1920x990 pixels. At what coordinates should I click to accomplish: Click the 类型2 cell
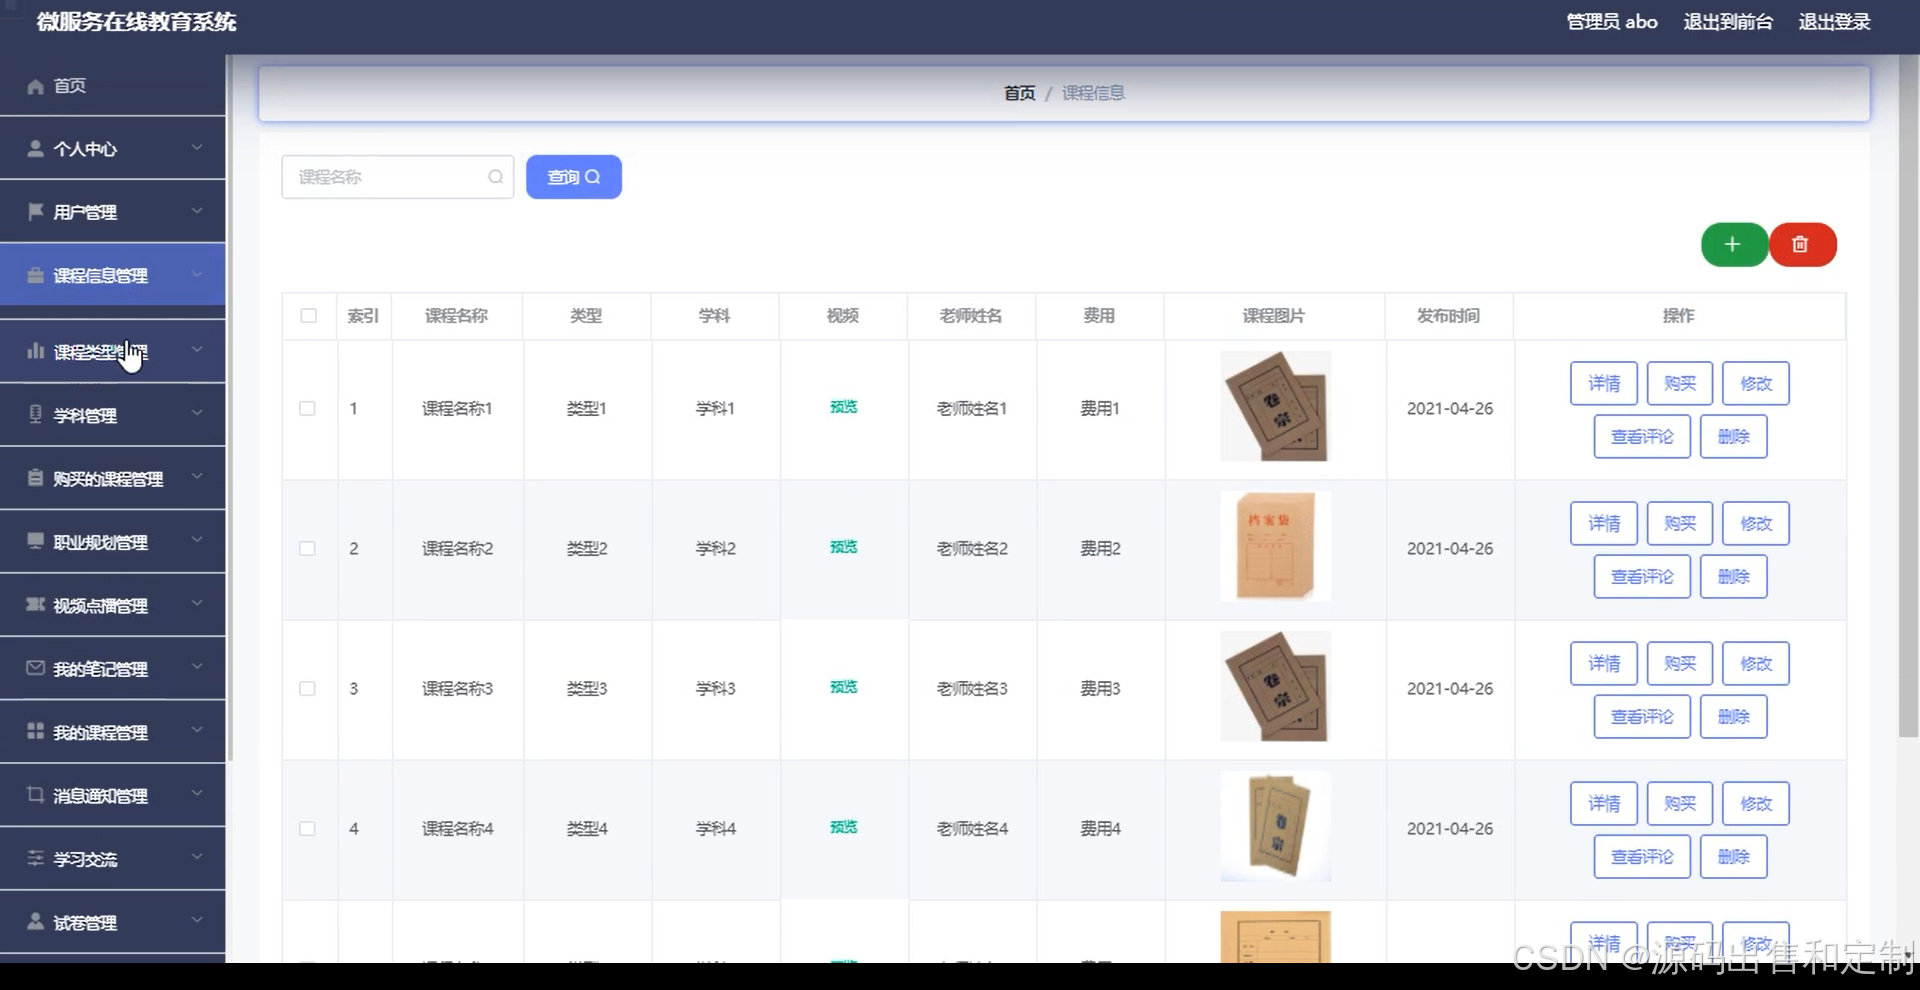coord(587,549)
